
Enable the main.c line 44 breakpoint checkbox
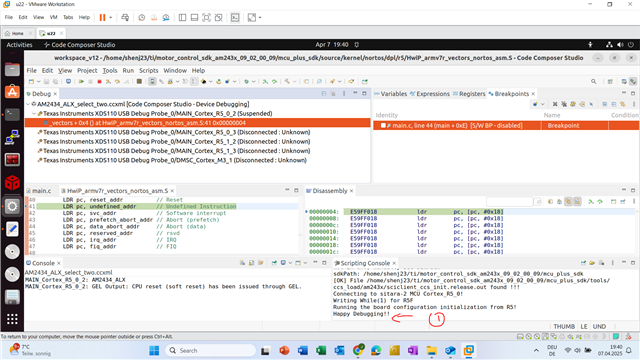(383, 125)
